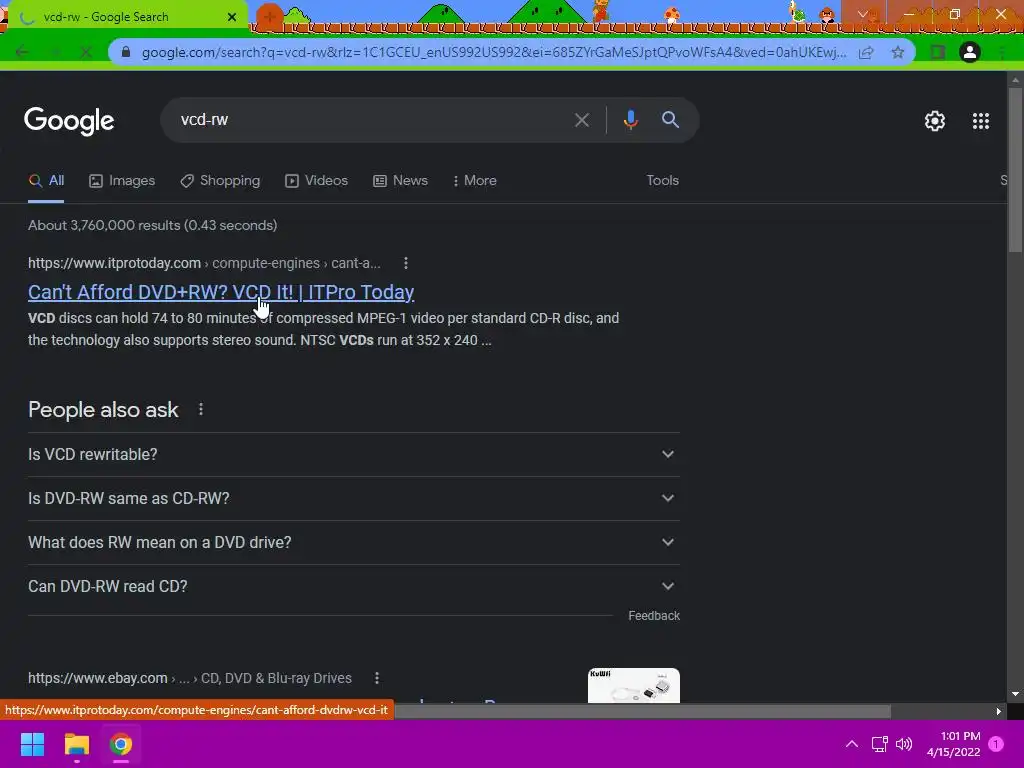The height and width of the screenshot is (768, 1024).
Task: Click 'About 3,760,000 results' text
Action: 152,225
